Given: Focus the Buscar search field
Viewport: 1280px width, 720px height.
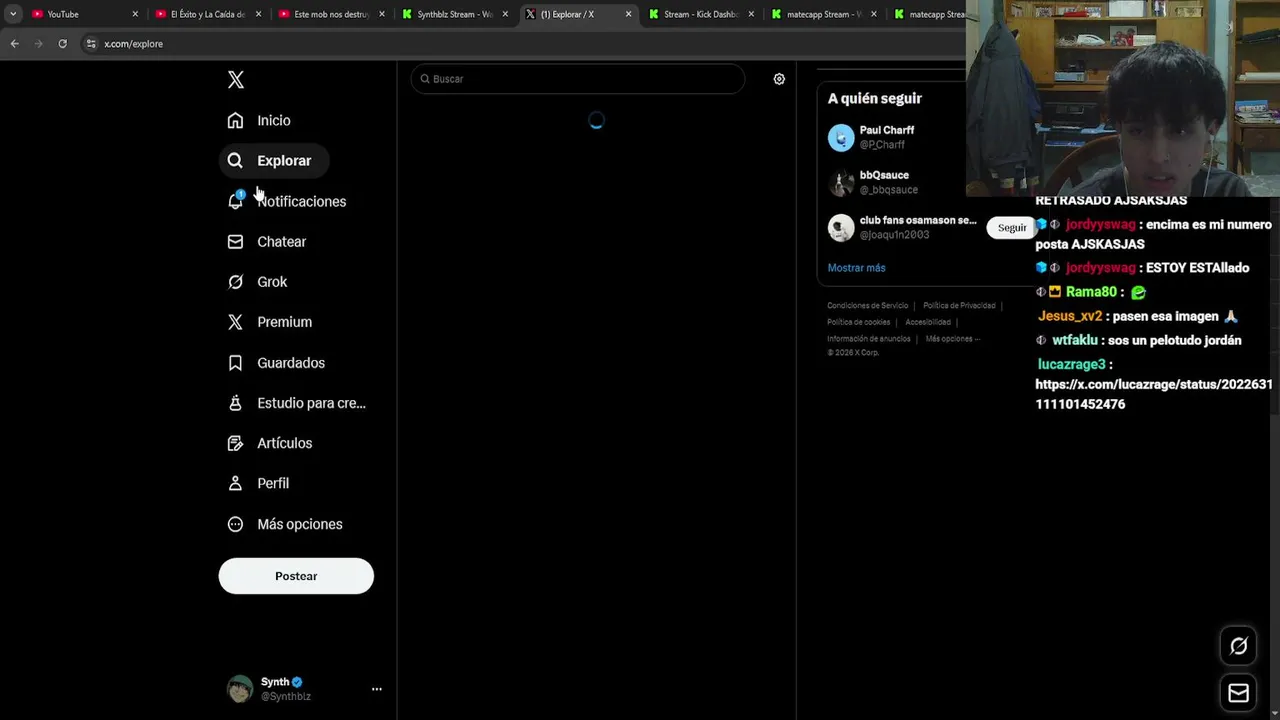Looking at the screenshot, I should [x=578, y=79].
